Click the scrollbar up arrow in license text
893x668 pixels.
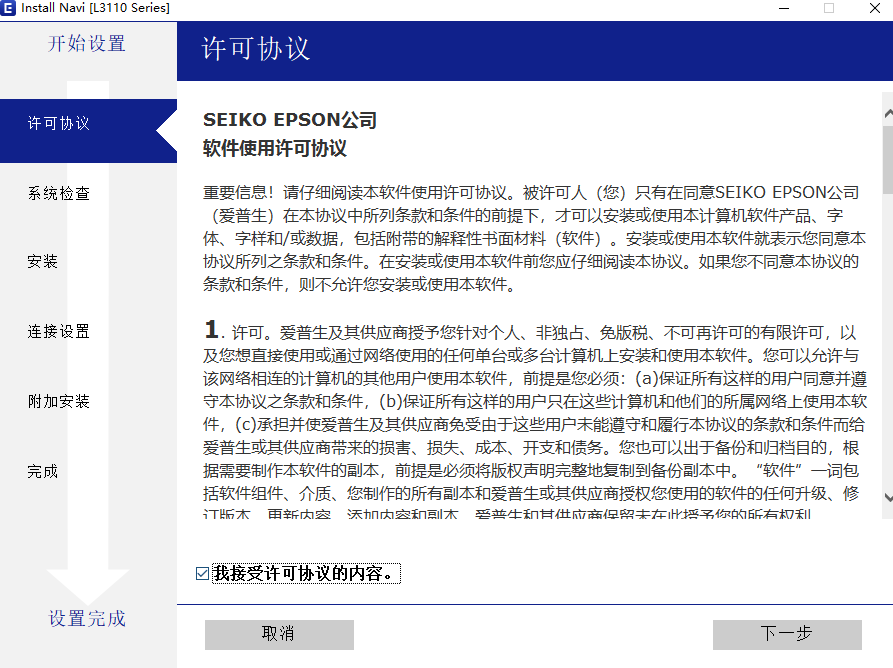(x=888, y=113)
